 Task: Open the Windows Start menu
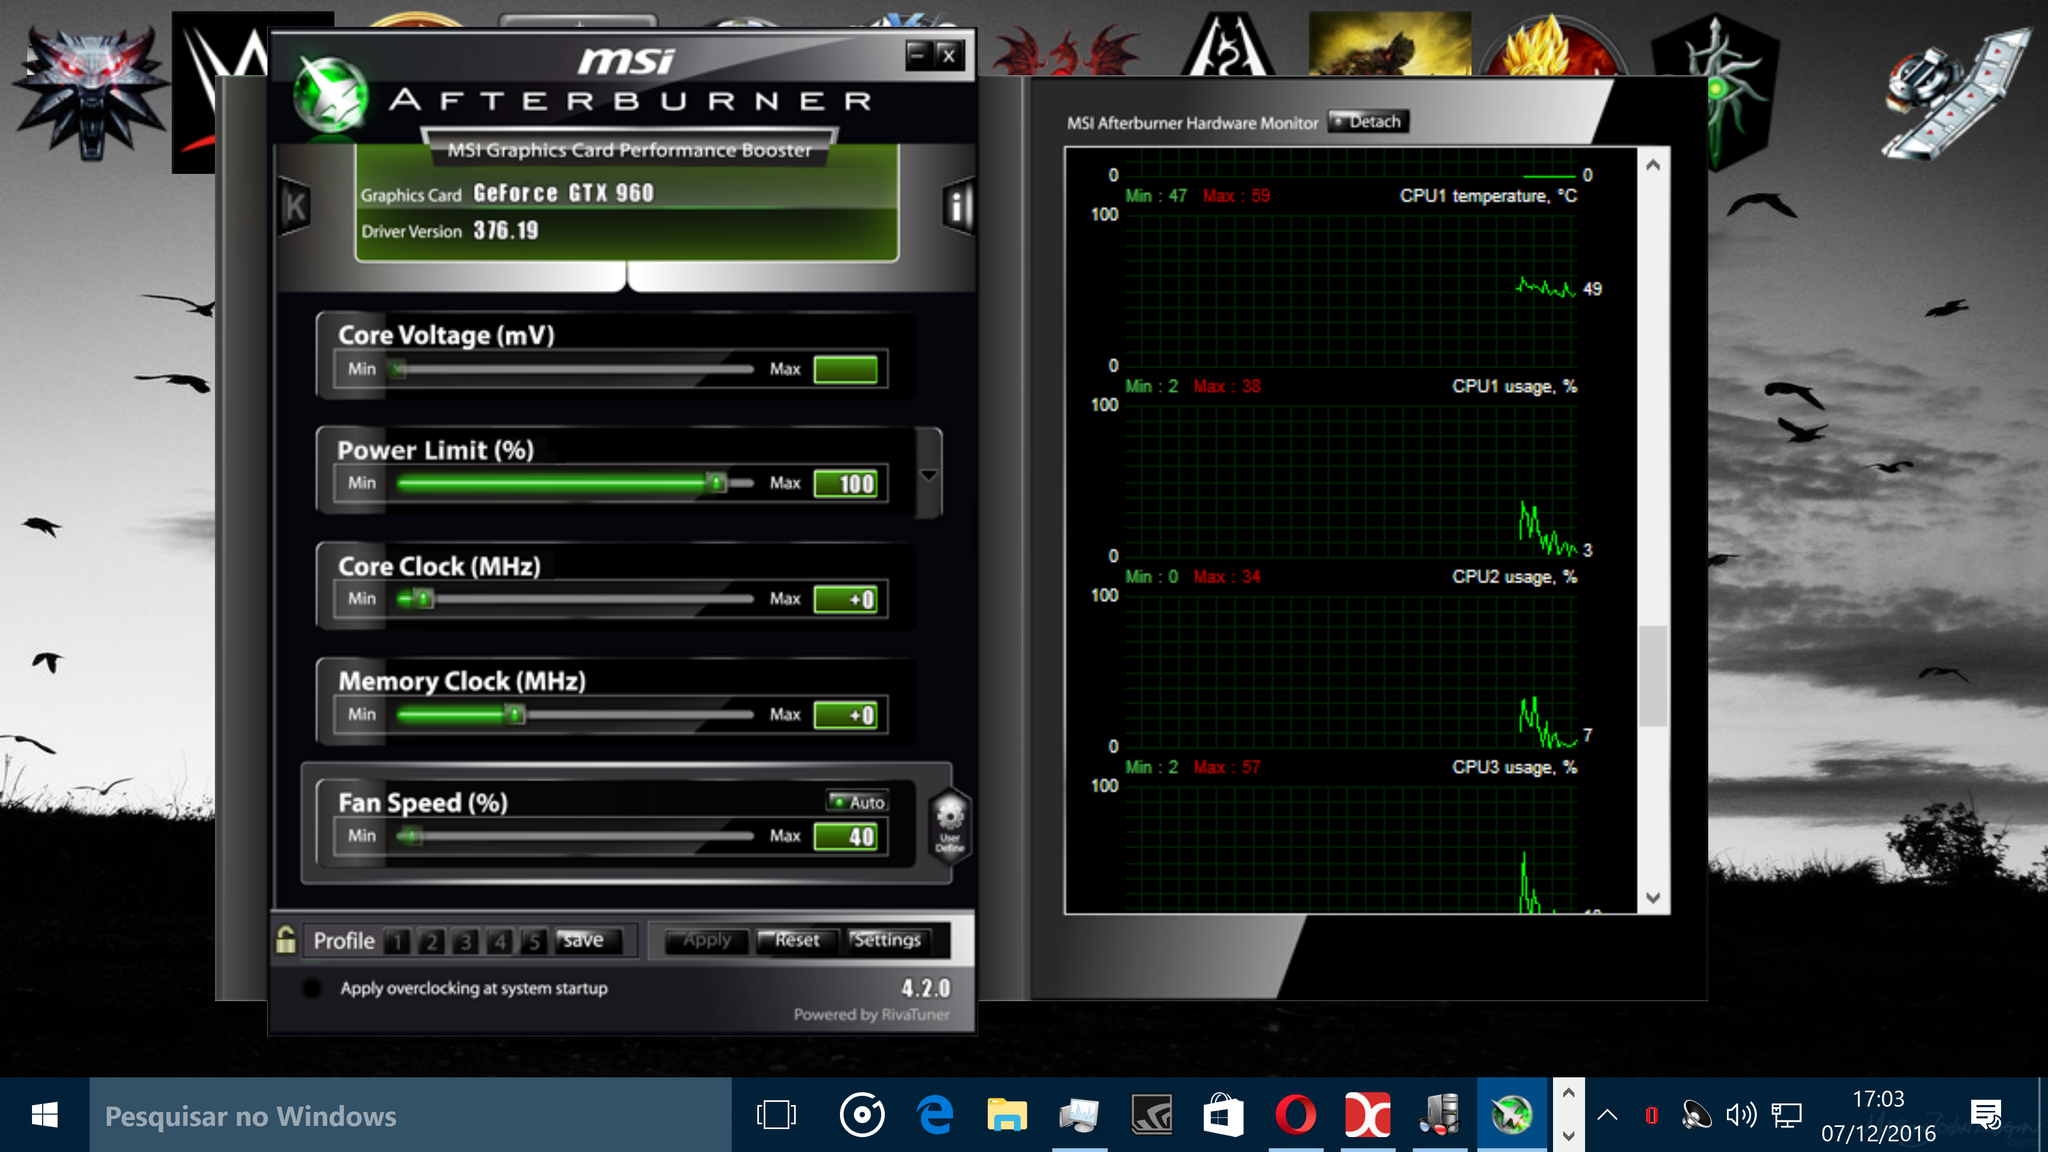44,1115
